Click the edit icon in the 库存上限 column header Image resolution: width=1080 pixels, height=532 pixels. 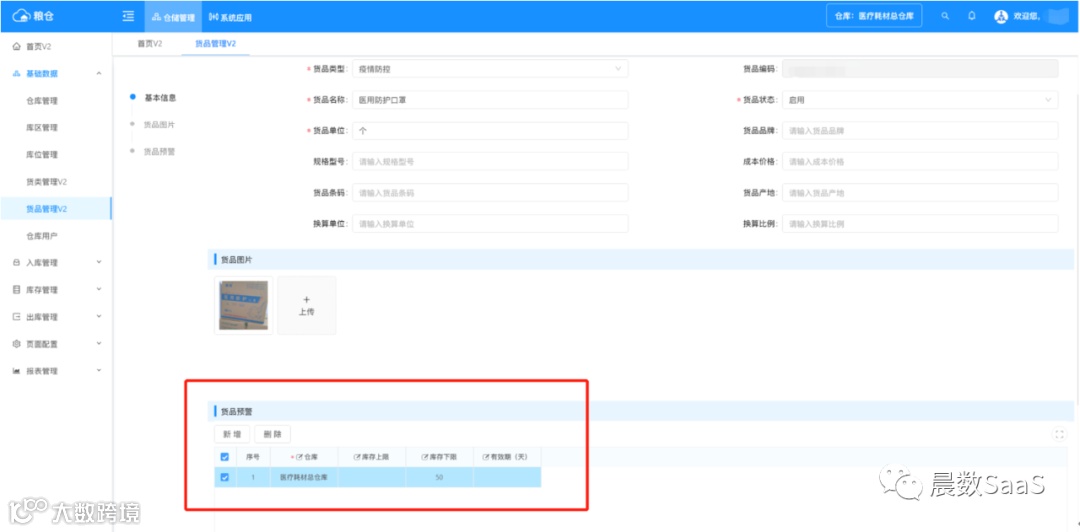point(357,457)
